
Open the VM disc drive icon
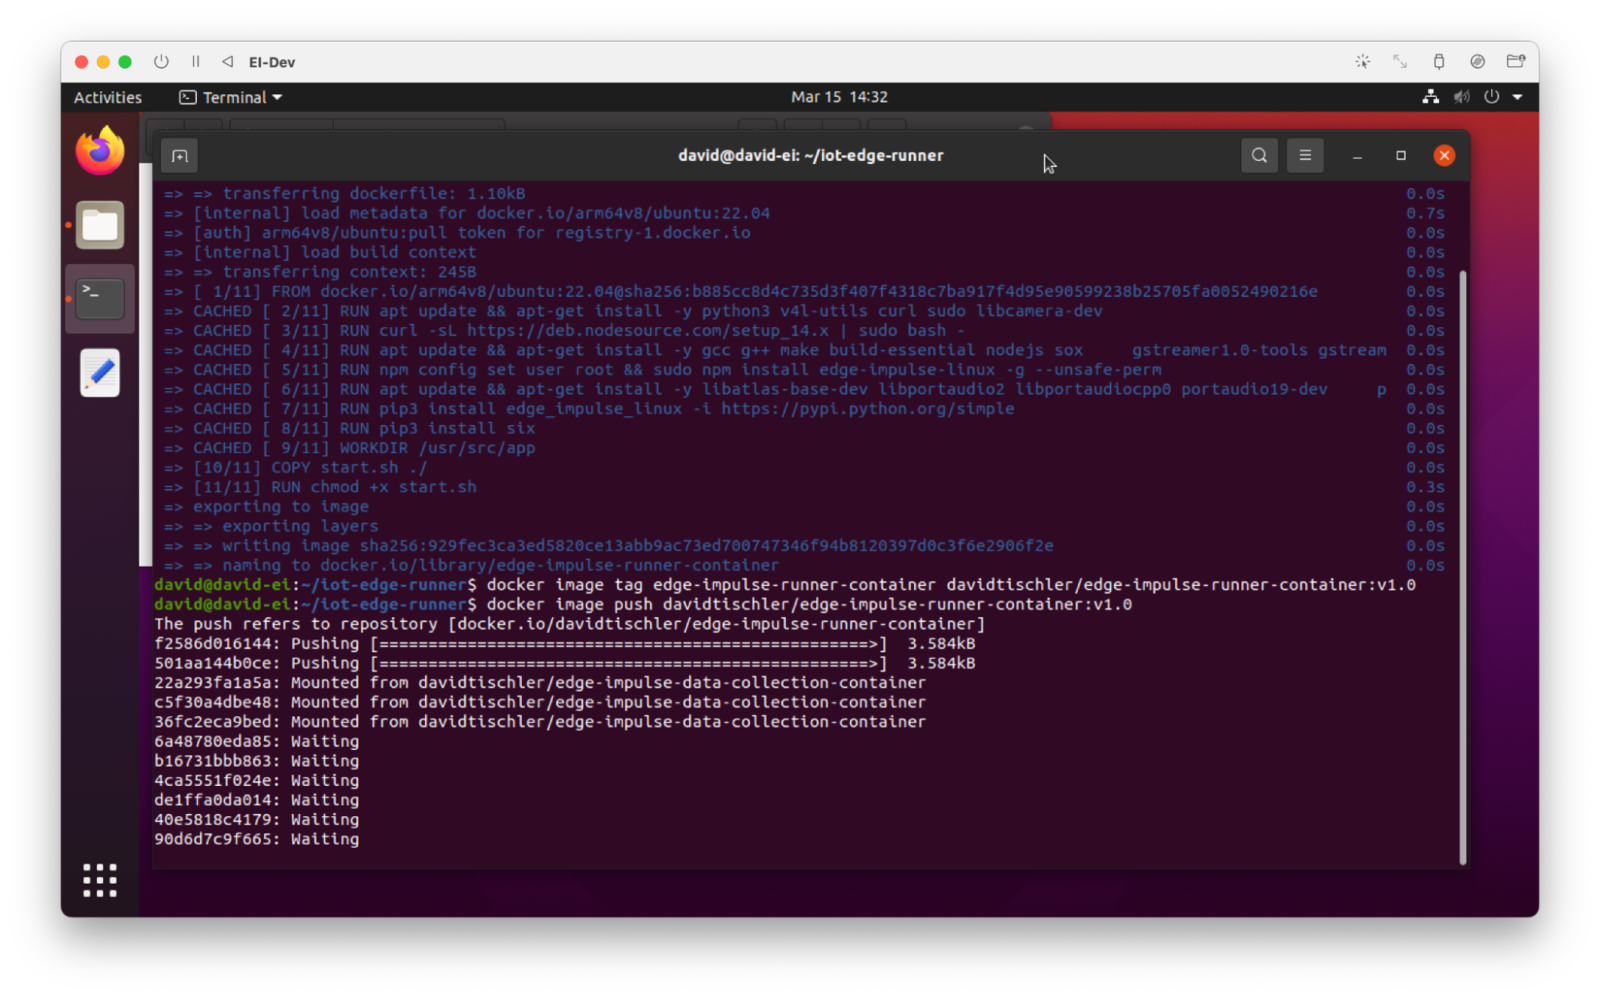[1477, 62]
